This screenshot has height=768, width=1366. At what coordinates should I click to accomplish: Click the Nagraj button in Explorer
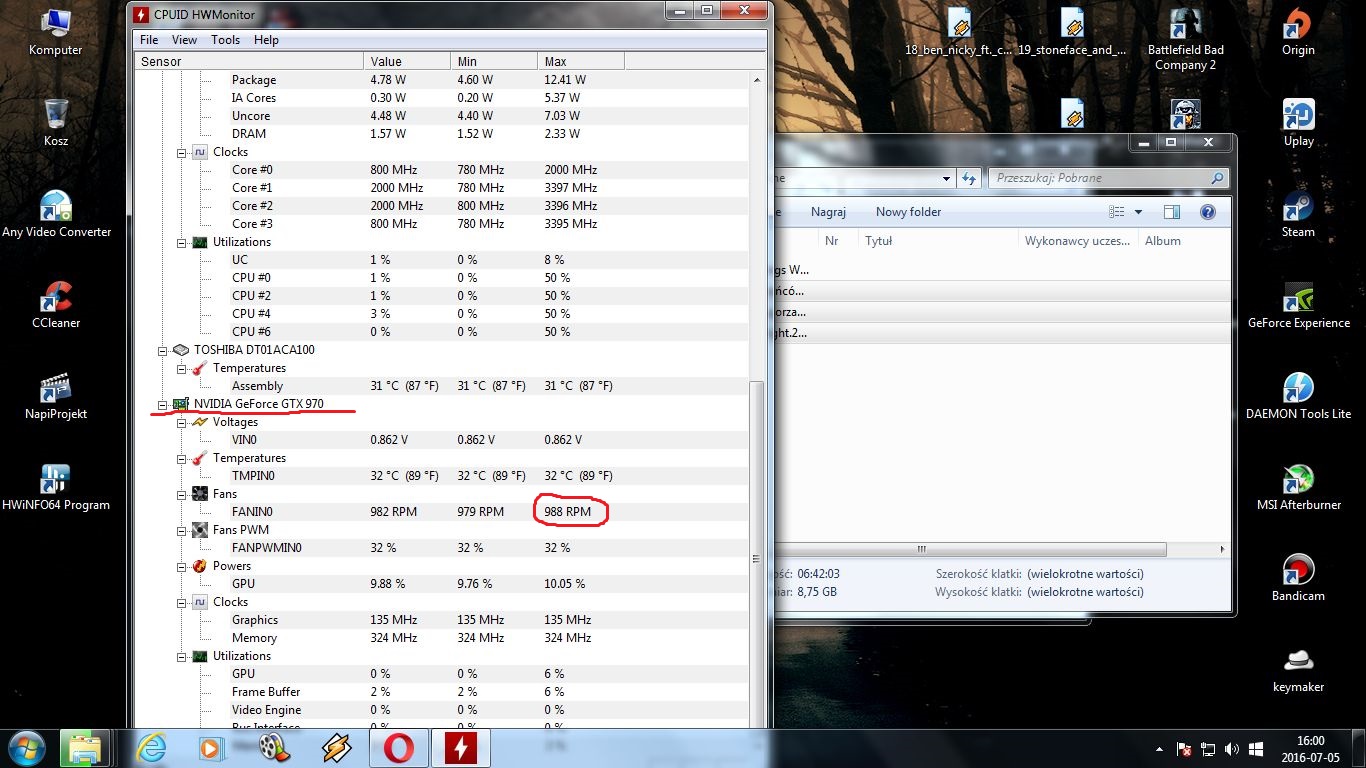click(828, 212)
